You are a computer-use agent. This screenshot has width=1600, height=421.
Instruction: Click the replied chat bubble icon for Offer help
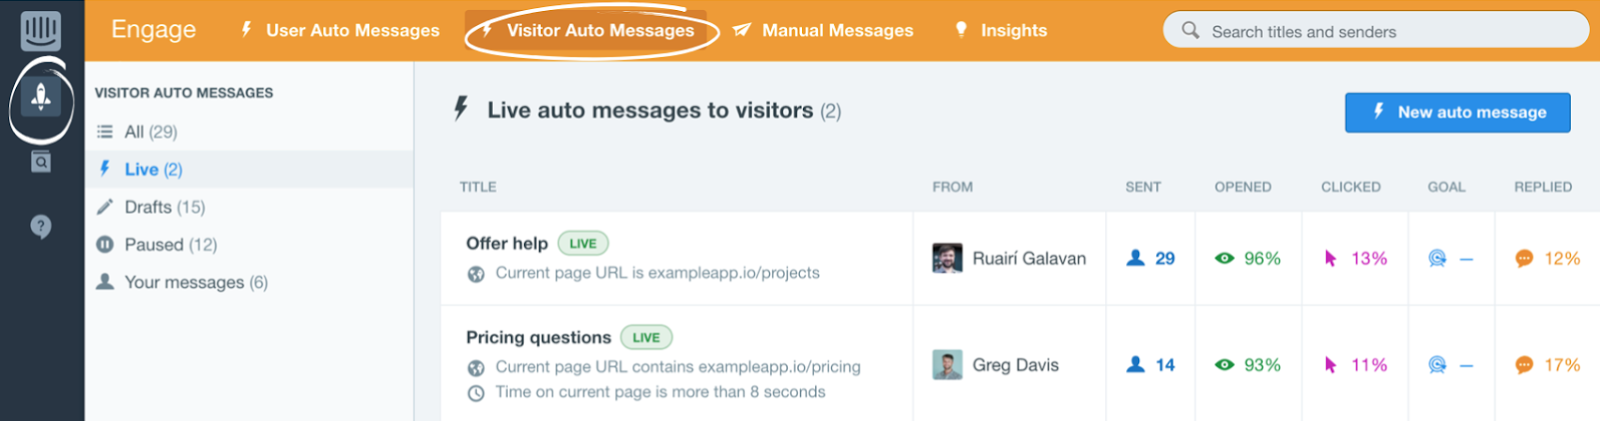[x=1524, y=258]
